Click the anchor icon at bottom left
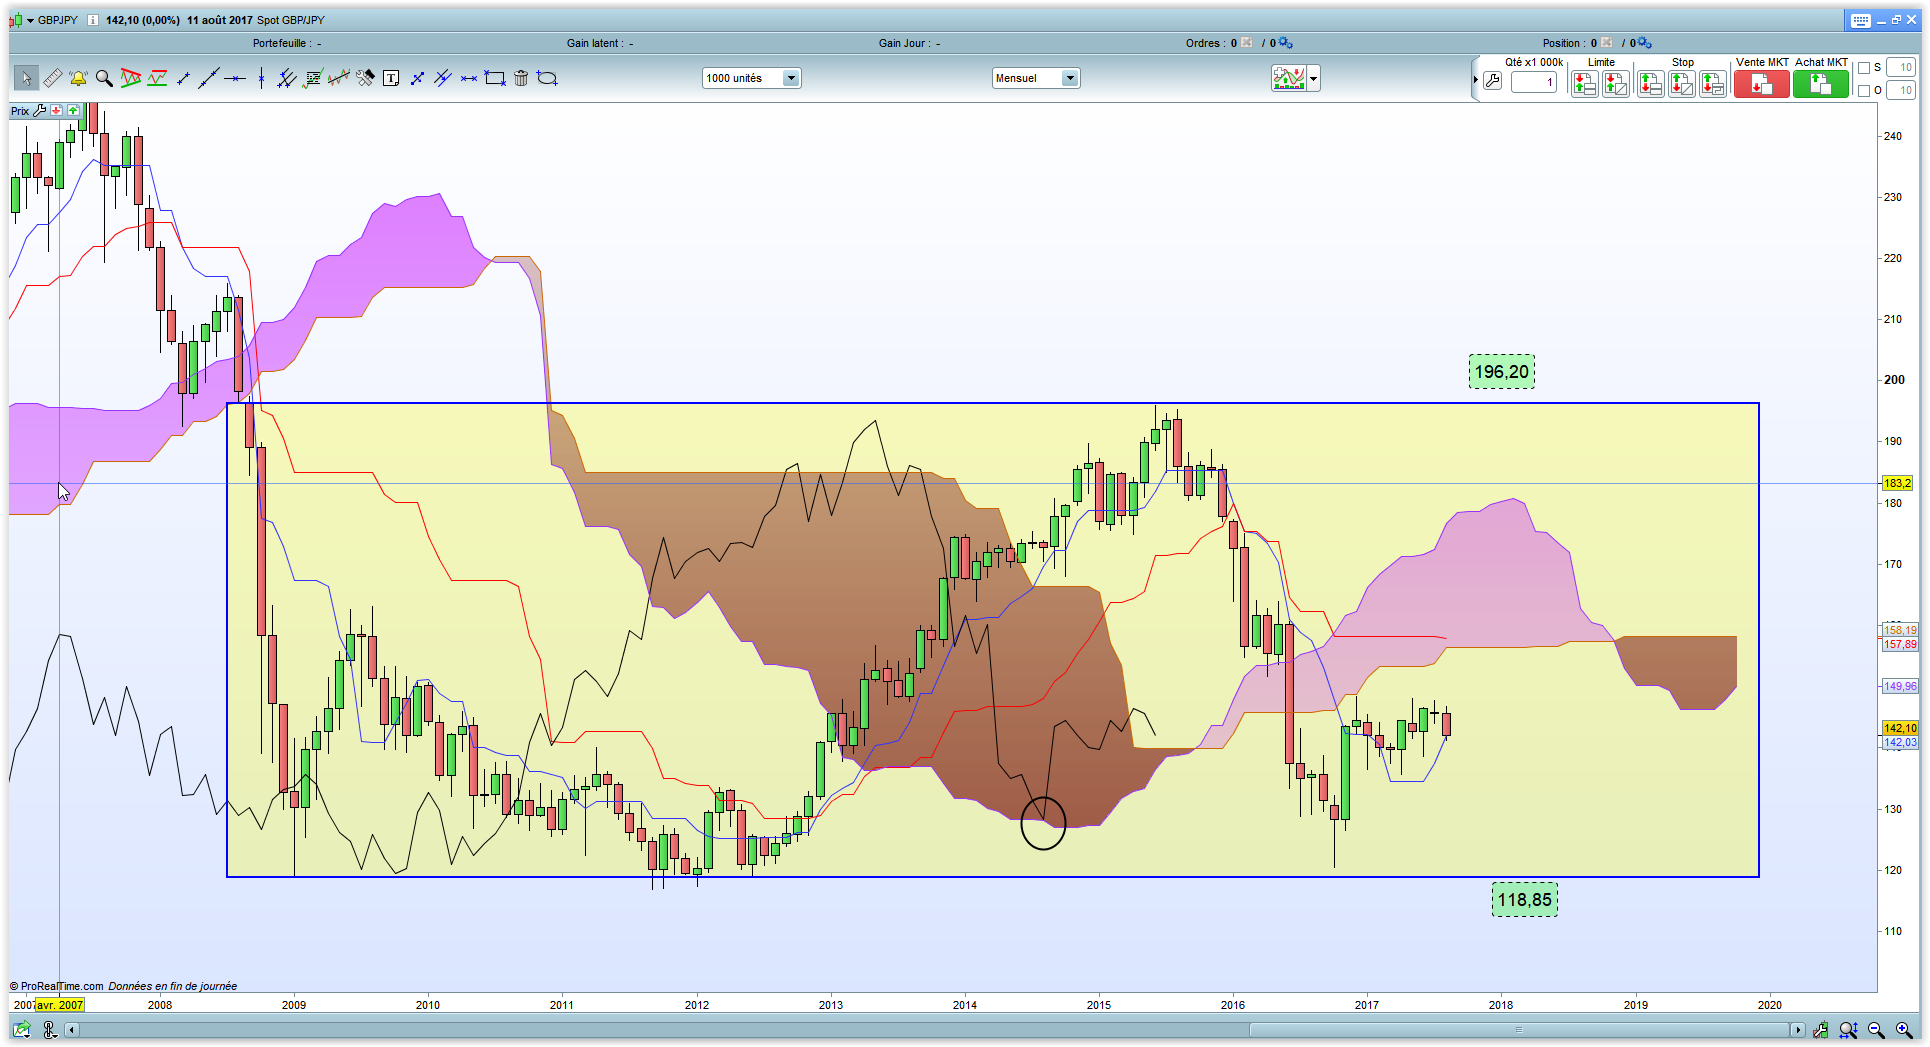This screenshot has width=1930, height=1047. click(50, 1029)
